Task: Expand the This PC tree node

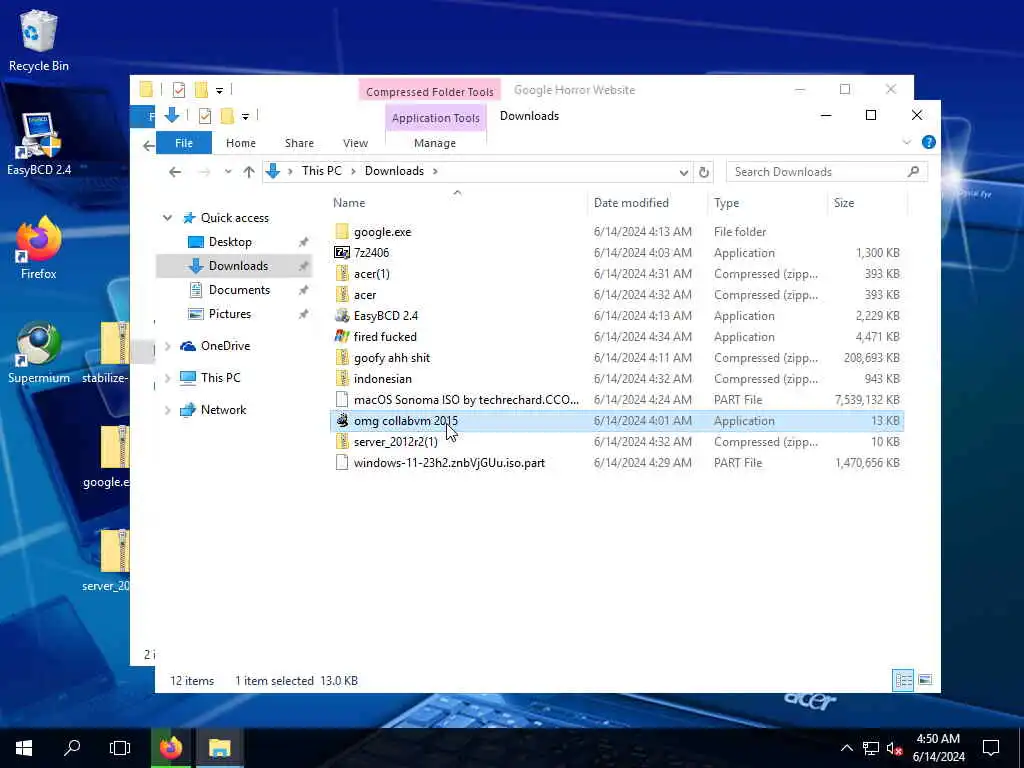Action: (x=168, y=378)
